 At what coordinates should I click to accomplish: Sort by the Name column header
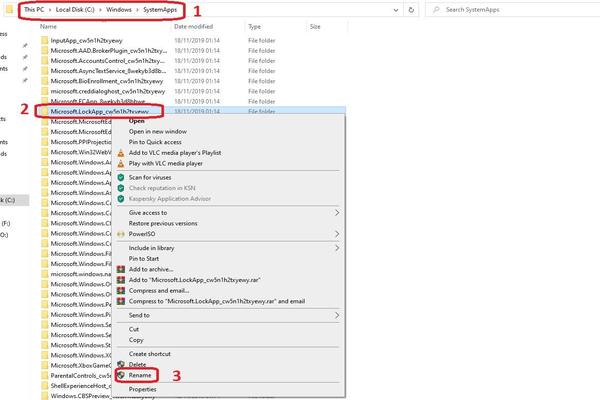point(48,26)
